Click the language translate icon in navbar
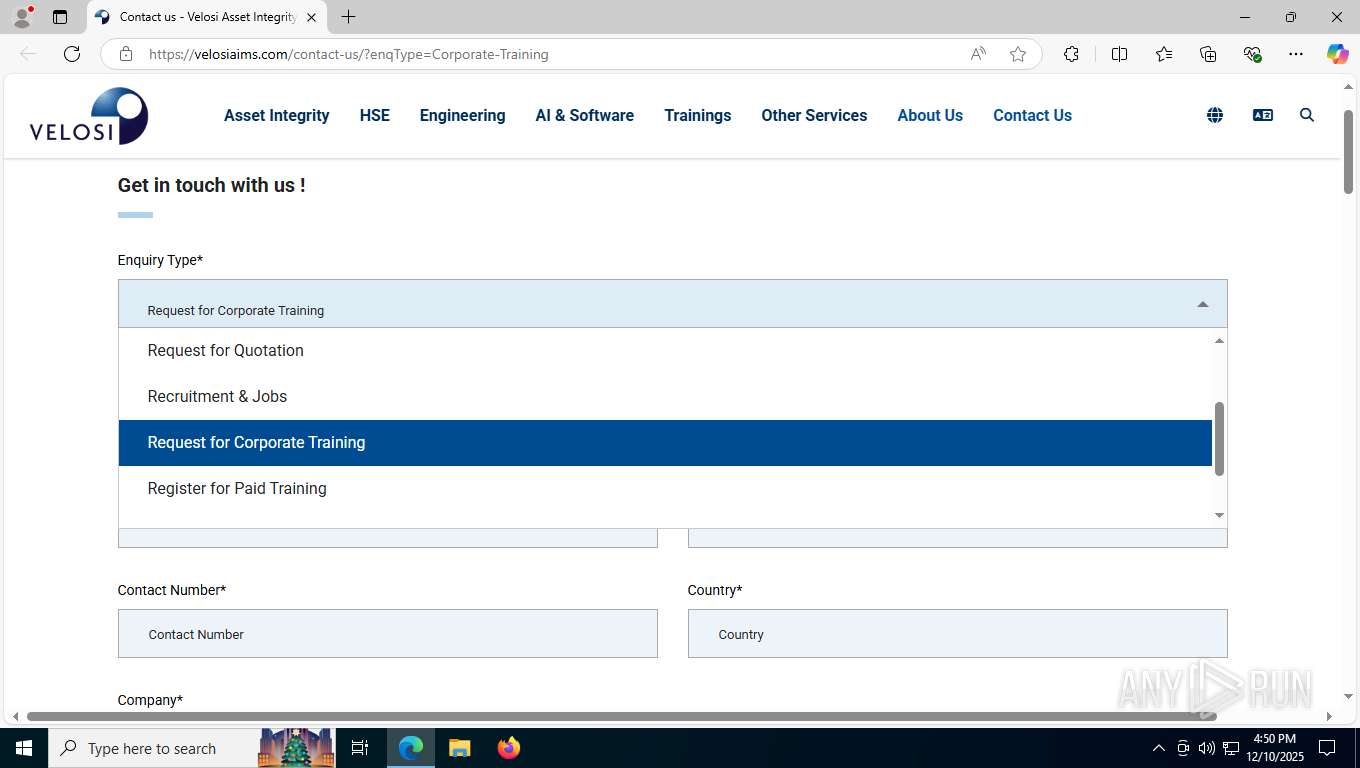Image resolution: width=1360 pixels, height=768 pixels. click(1263, 115)
